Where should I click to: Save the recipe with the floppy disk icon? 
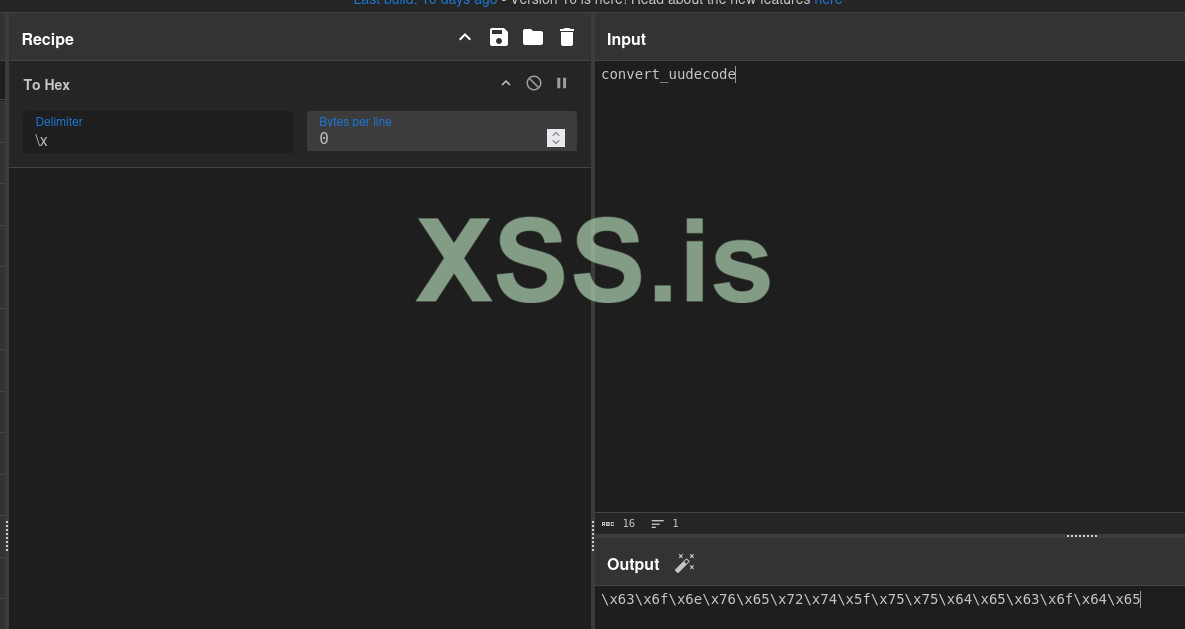(x=499, y=37)
